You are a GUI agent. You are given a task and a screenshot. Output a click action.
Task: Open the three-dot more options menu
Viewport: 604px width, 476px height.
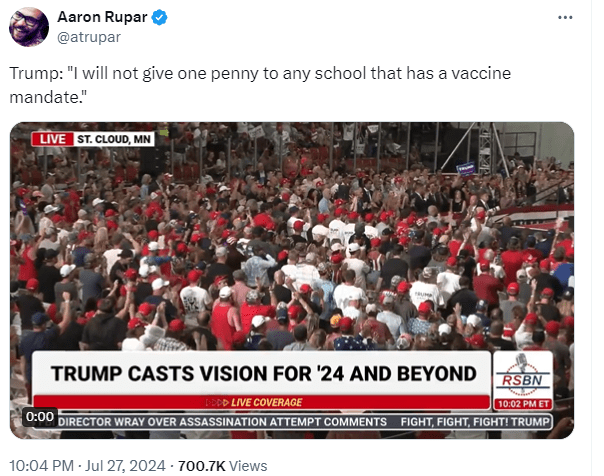[x=565, y=17]
